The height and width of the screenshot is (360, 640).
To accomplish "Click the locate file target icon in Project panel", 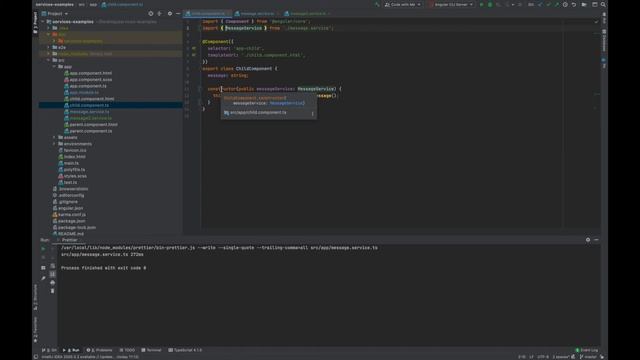I will coord(151,13).
